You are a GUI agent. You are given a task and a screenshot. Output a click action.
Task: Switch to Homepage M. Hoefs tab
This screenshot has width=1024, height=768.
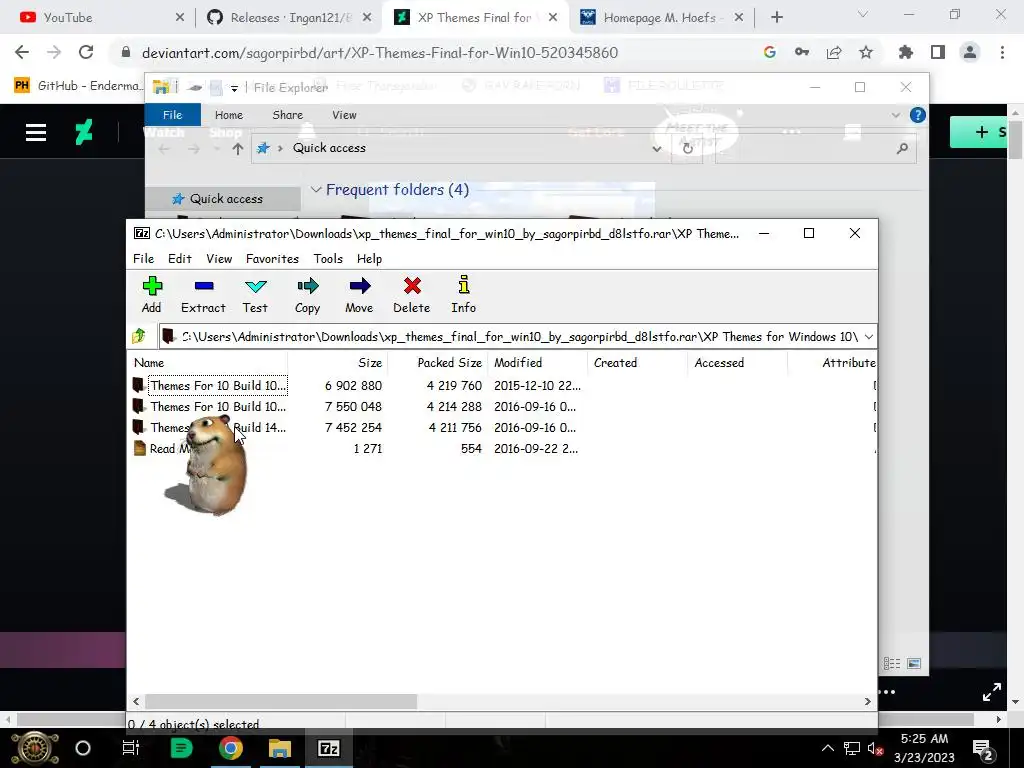tap(661, 18)
